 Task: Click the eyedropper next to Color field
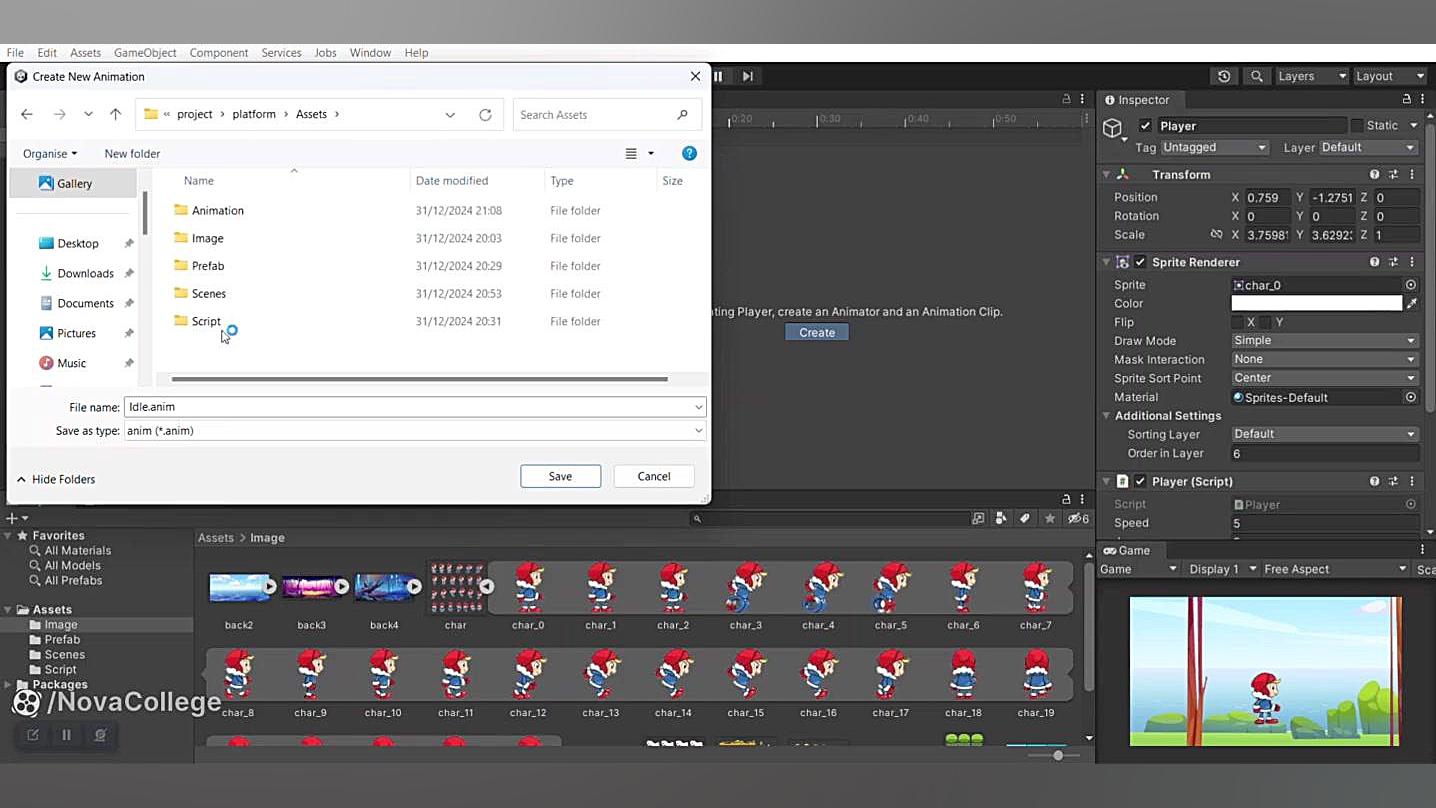click(1412, 303)
